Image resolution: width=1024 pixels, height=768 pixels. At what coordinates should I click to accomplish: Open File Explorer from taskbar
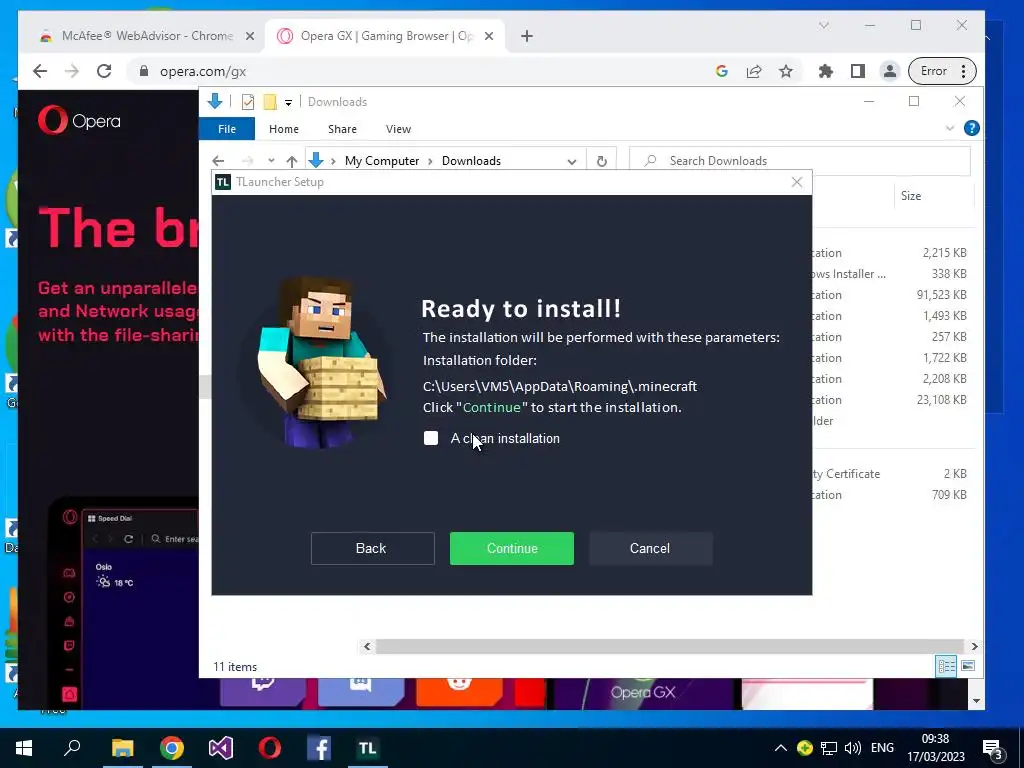point(122,748)
